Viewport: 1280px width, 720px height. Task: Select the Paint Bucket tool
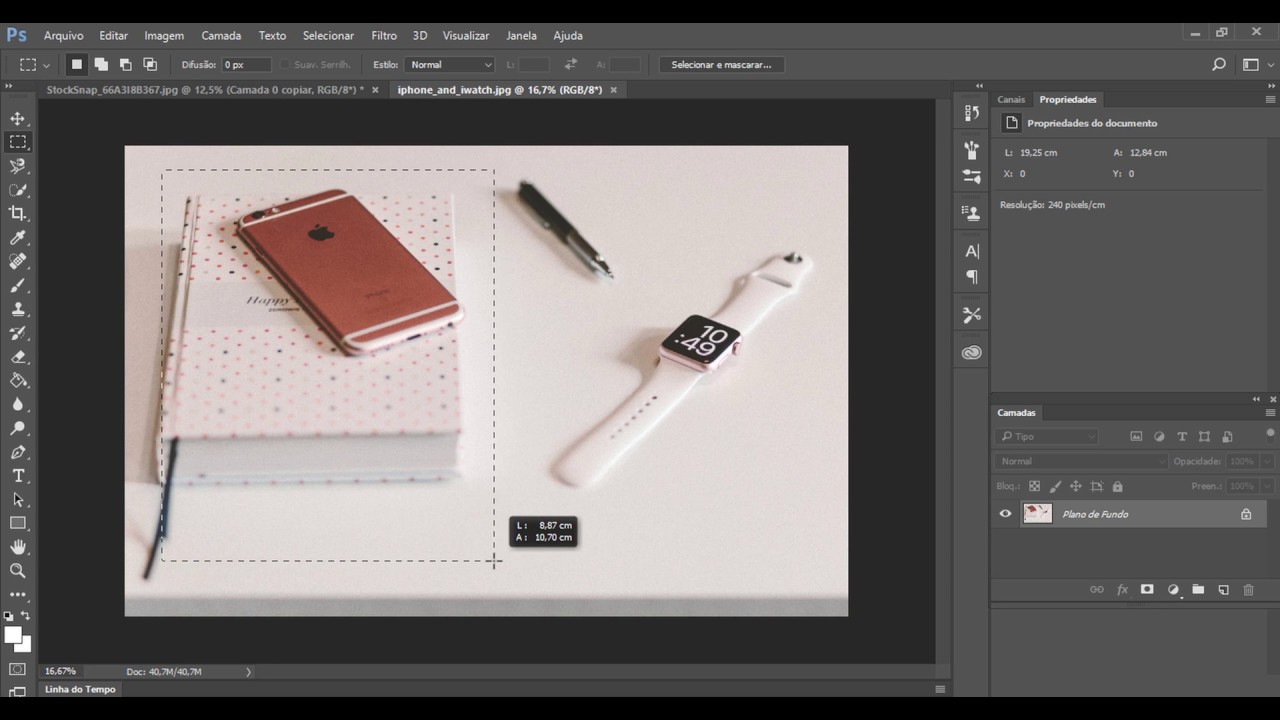[18, 380]
